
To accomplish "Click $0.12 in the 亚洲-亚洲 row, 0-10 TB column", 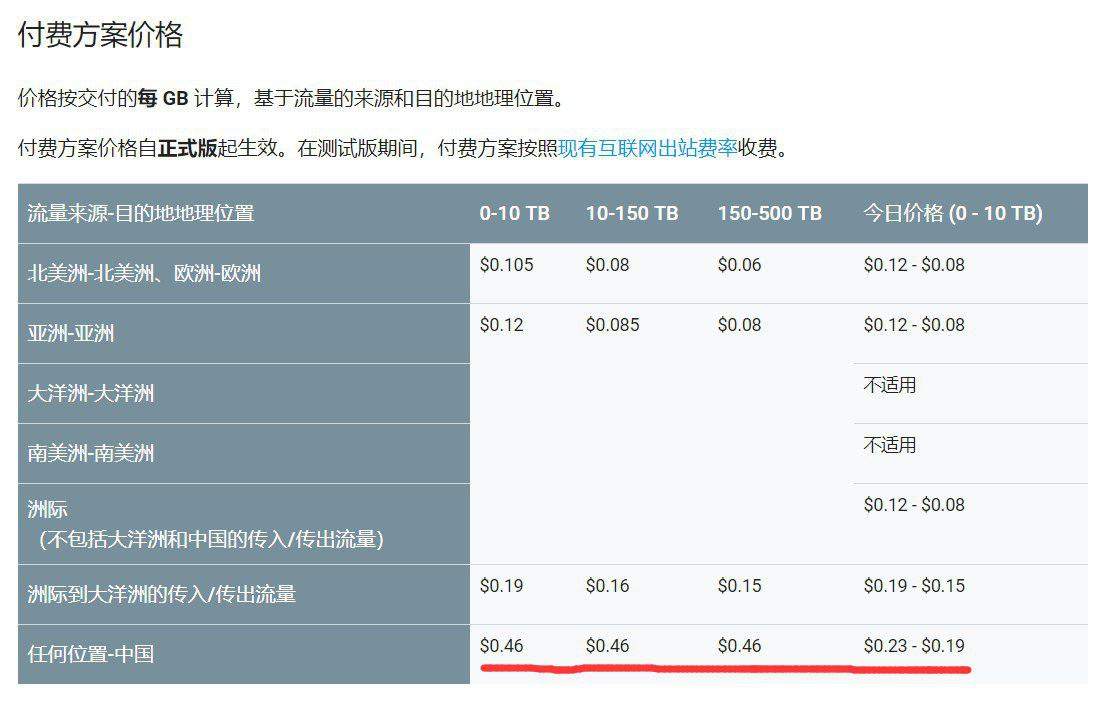I will 502,324.
